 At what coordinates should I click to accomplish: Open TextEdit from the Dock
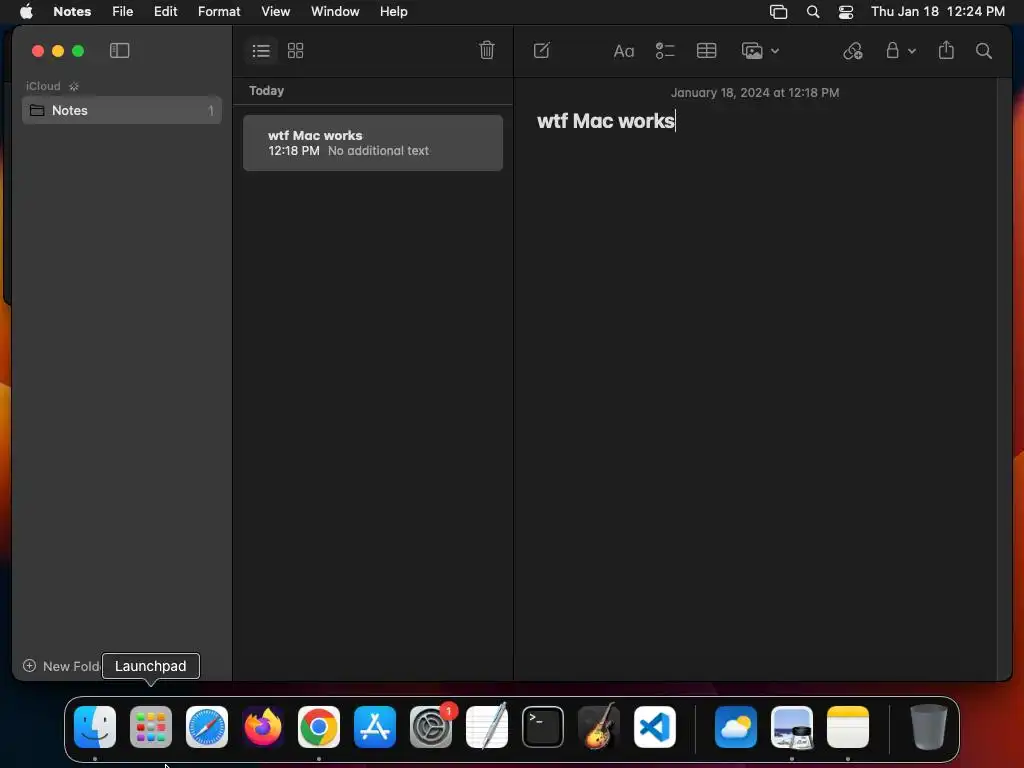click(x=487, y=726)
